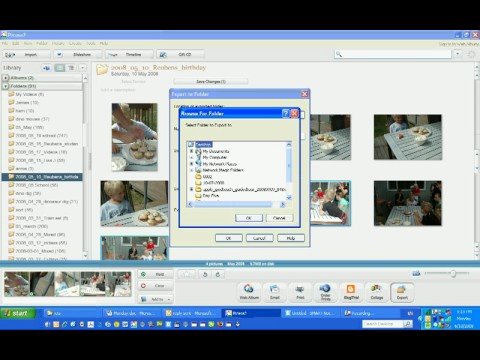The height and width of the screenshot is (360, 480).
Task: Expand the Albums (2) section
Action: 6,78
